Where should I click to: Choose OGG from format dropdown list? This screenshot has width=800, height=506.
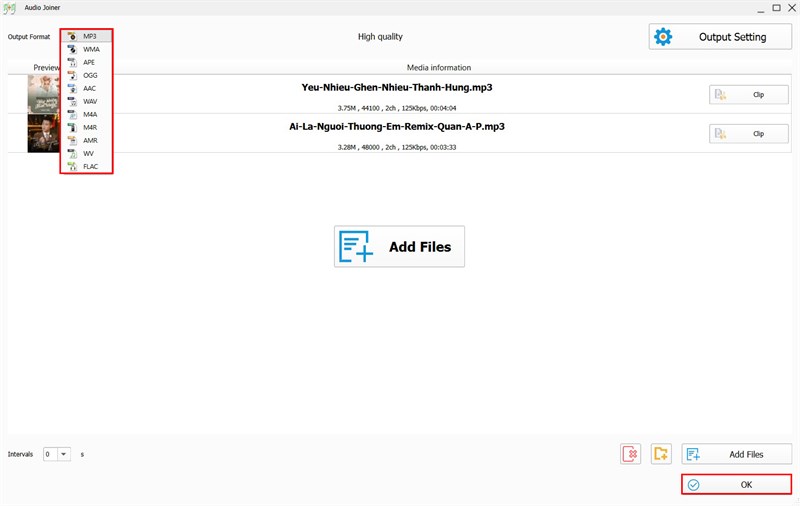90,75
